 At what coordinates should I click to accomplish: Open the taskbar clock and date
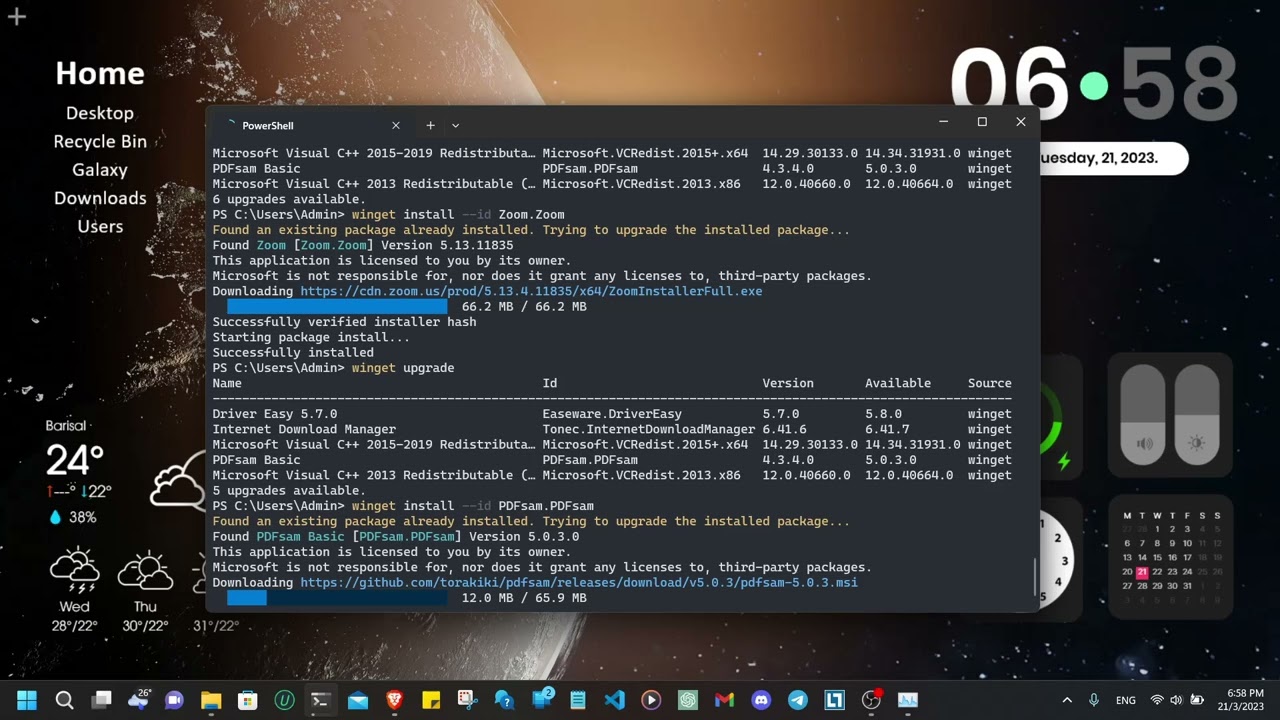point(1241,700)
